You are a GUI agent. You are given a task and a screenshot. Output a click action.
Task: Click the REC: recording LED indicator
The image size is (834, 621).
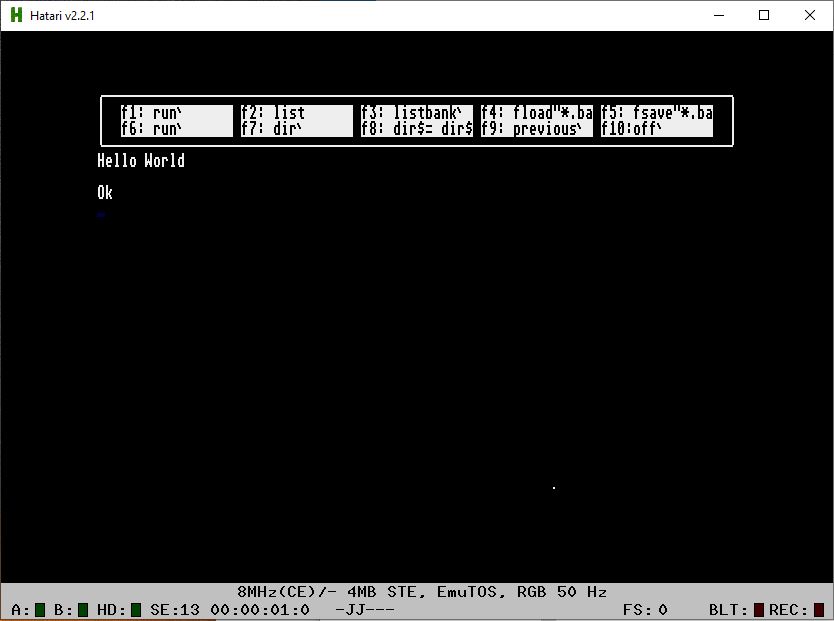[x=819, y=609]
